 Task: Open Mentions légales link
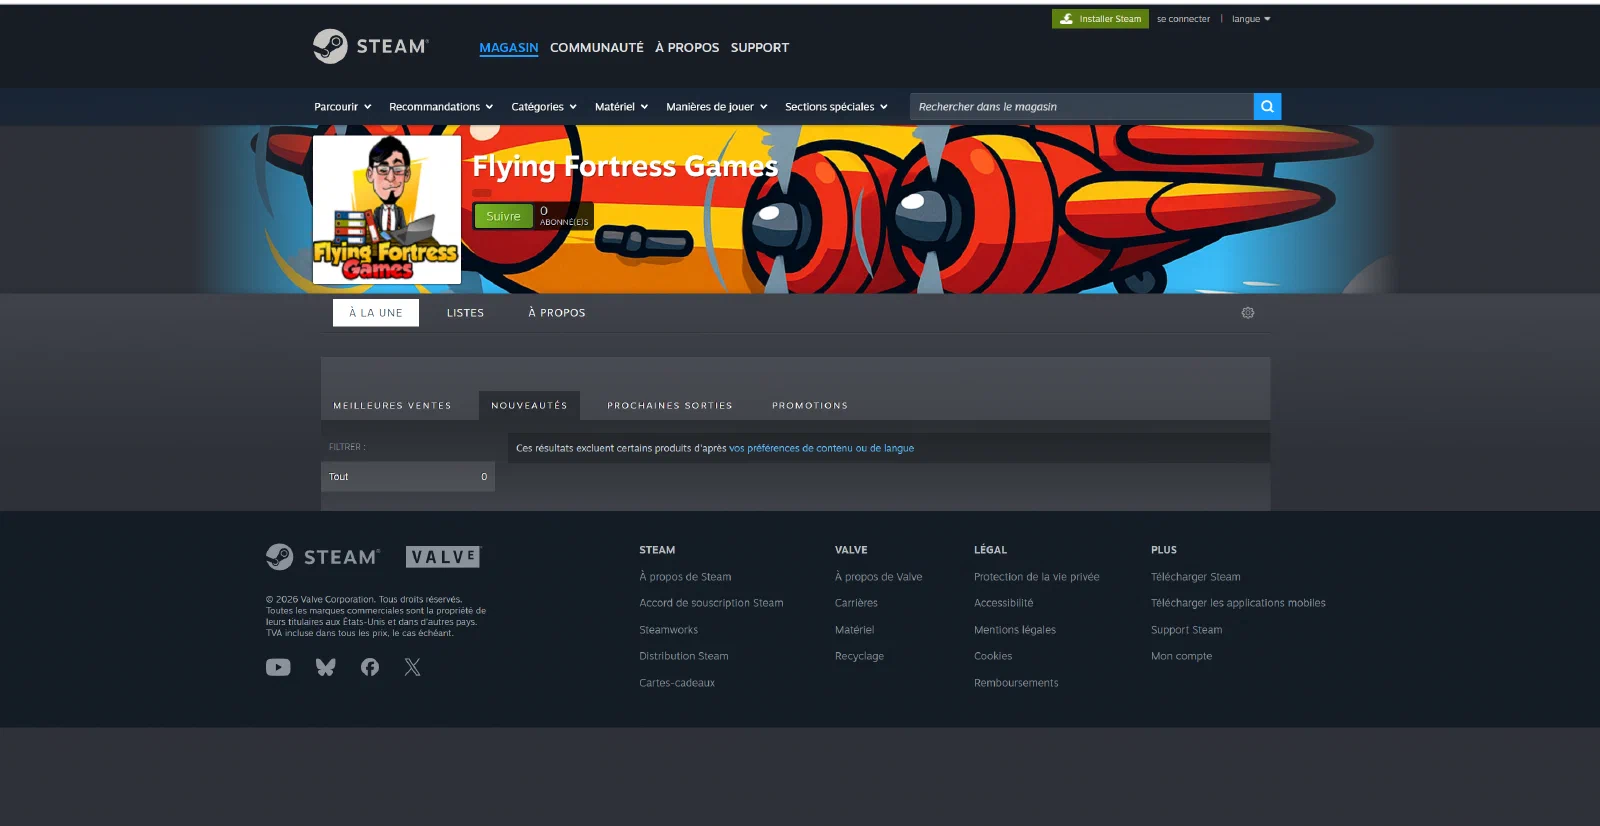(x=1014, y=630)
